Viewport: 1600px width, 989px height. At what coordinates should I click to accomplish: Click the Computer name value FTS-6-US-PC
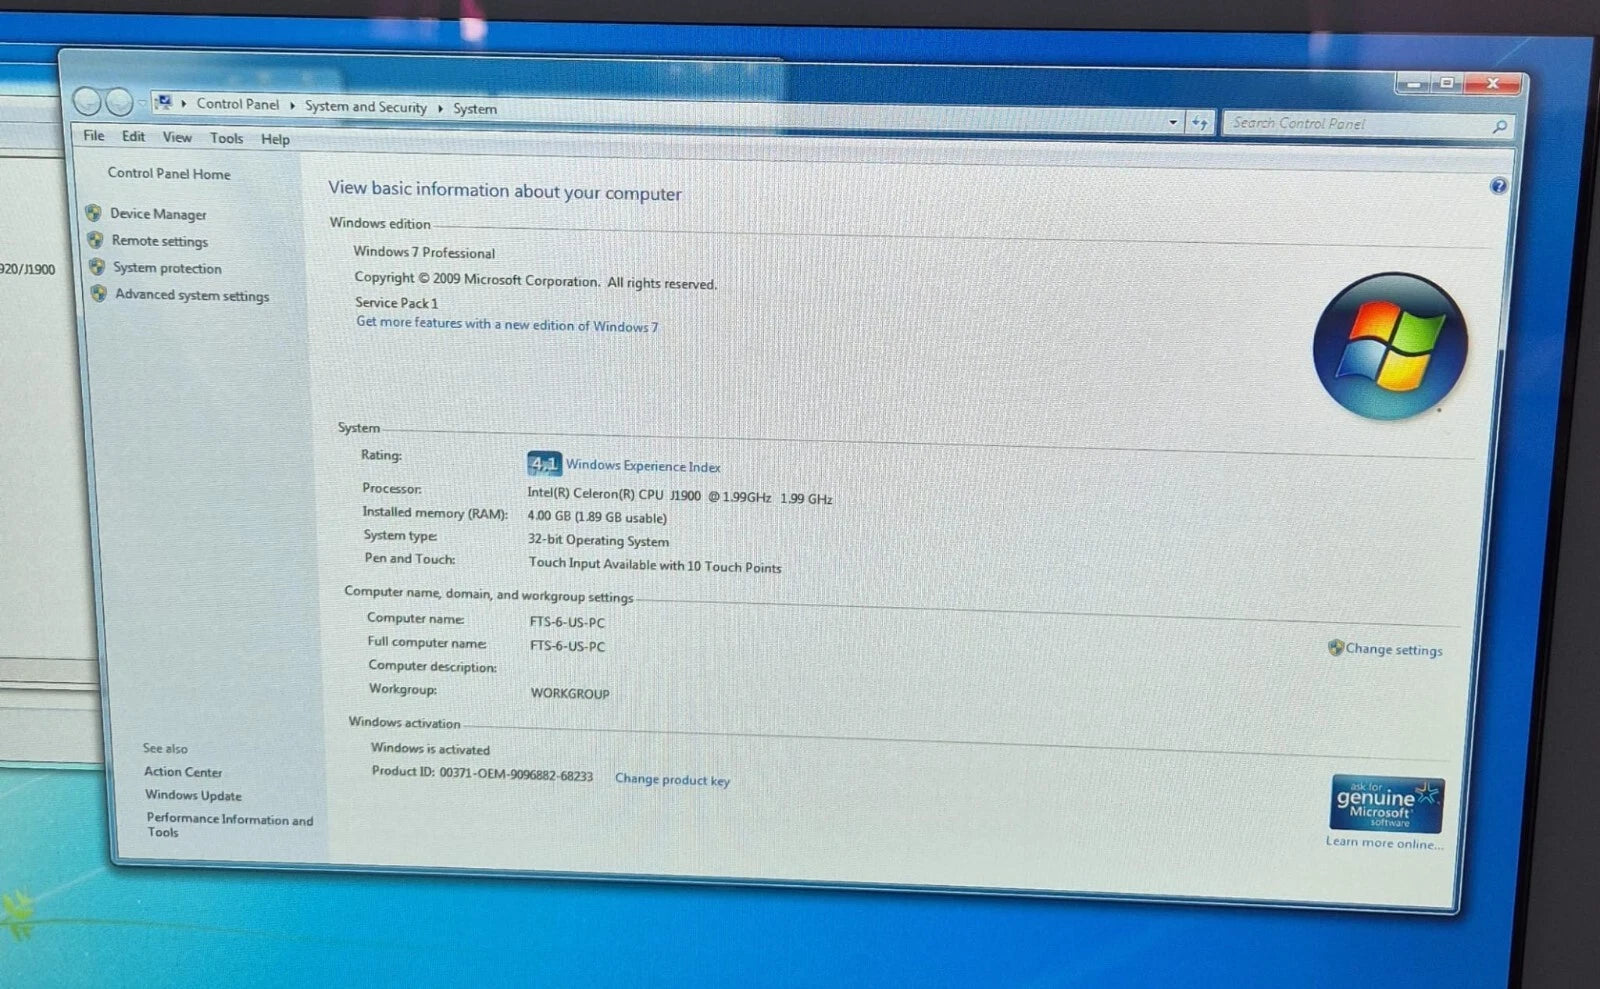point(567,621)
